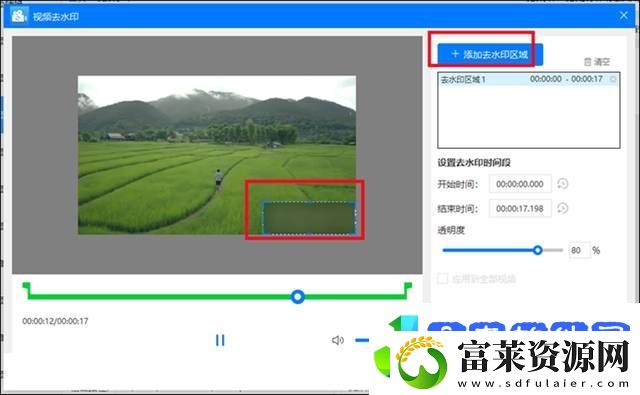Click the 添加去水印区域 button
The height and width of the screenshot is (395, 640).
(490, 54)
